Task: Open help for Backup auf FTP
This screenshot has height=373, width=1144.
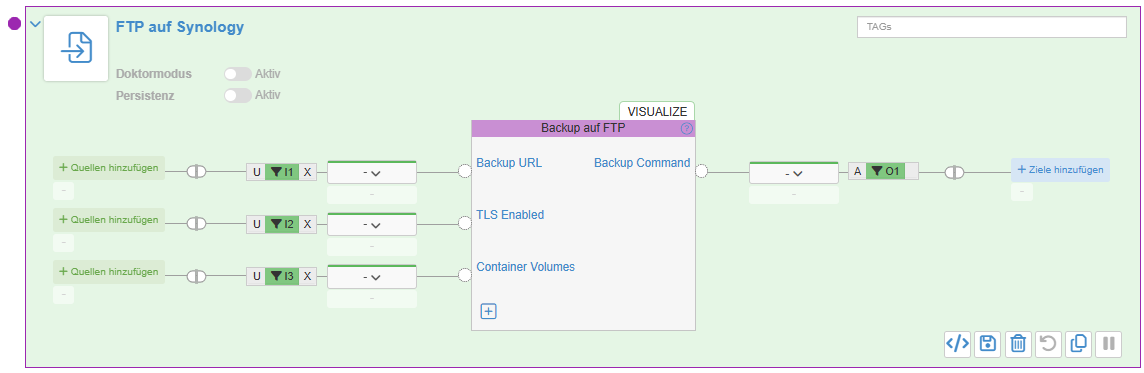Action: pyautogui.click(x=687, y=128)
